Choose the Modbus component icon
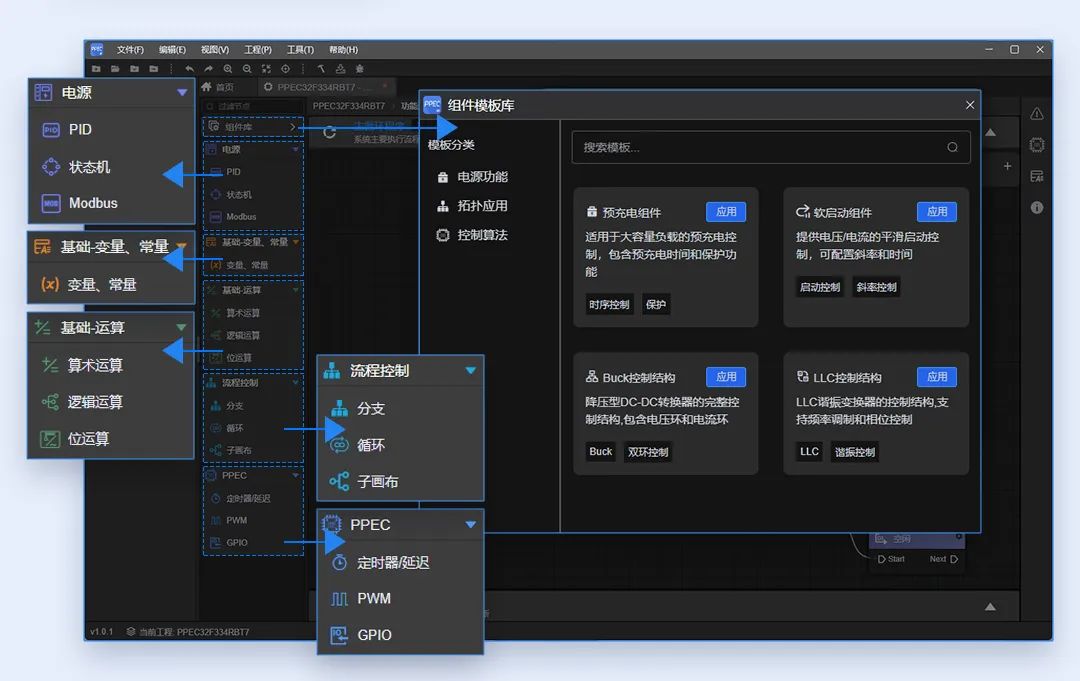 click(51, 203)
